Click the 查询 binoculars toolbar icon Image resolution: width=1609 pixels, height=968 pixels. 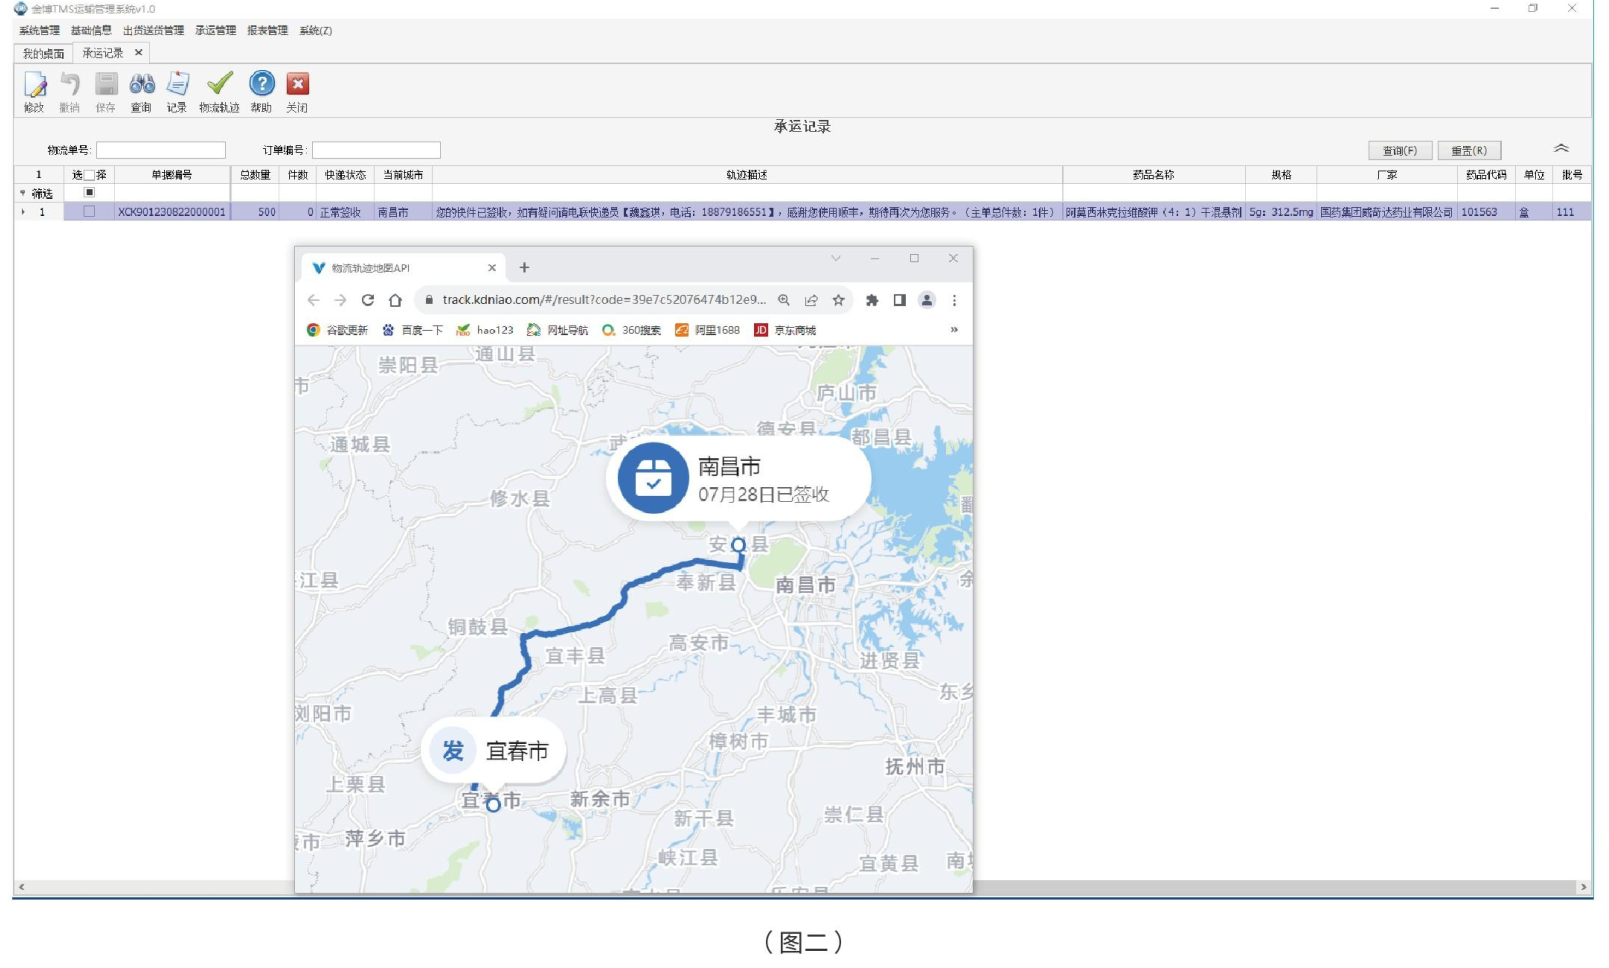(x=142, y=86)
